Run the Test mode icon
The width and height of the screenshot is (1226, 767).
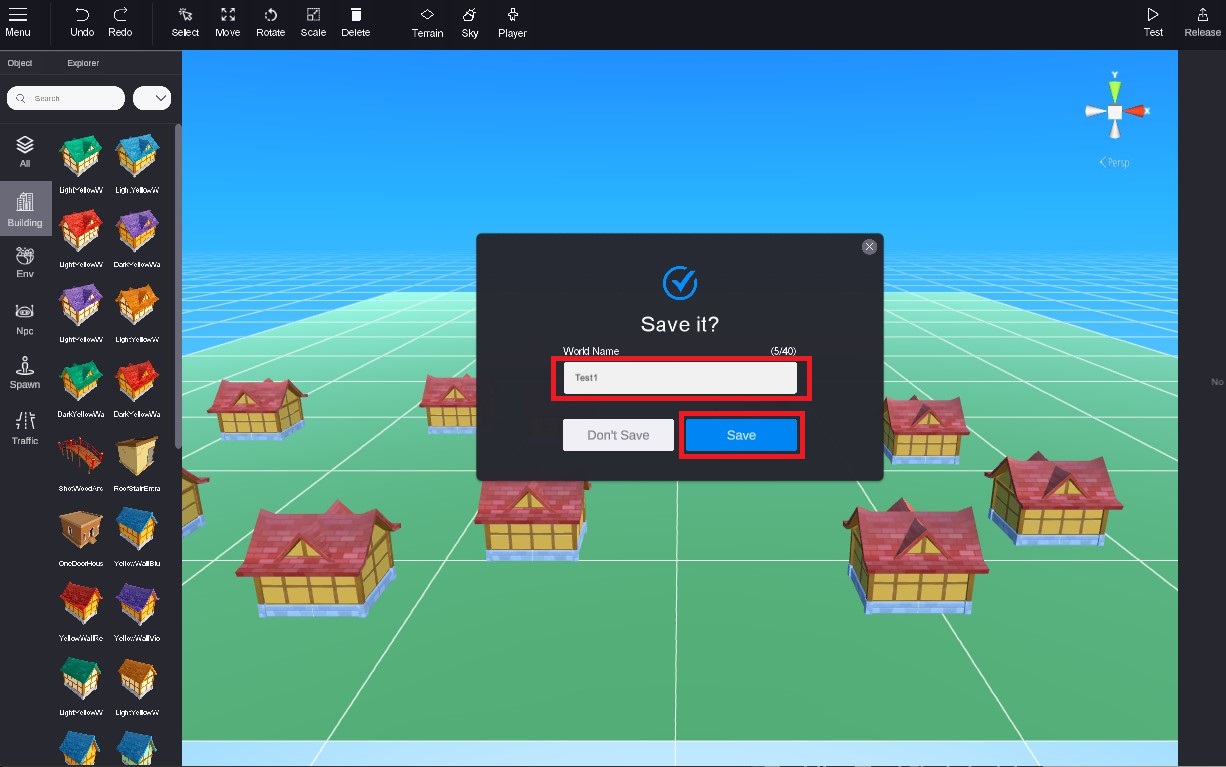click(x=1152, y=22)
